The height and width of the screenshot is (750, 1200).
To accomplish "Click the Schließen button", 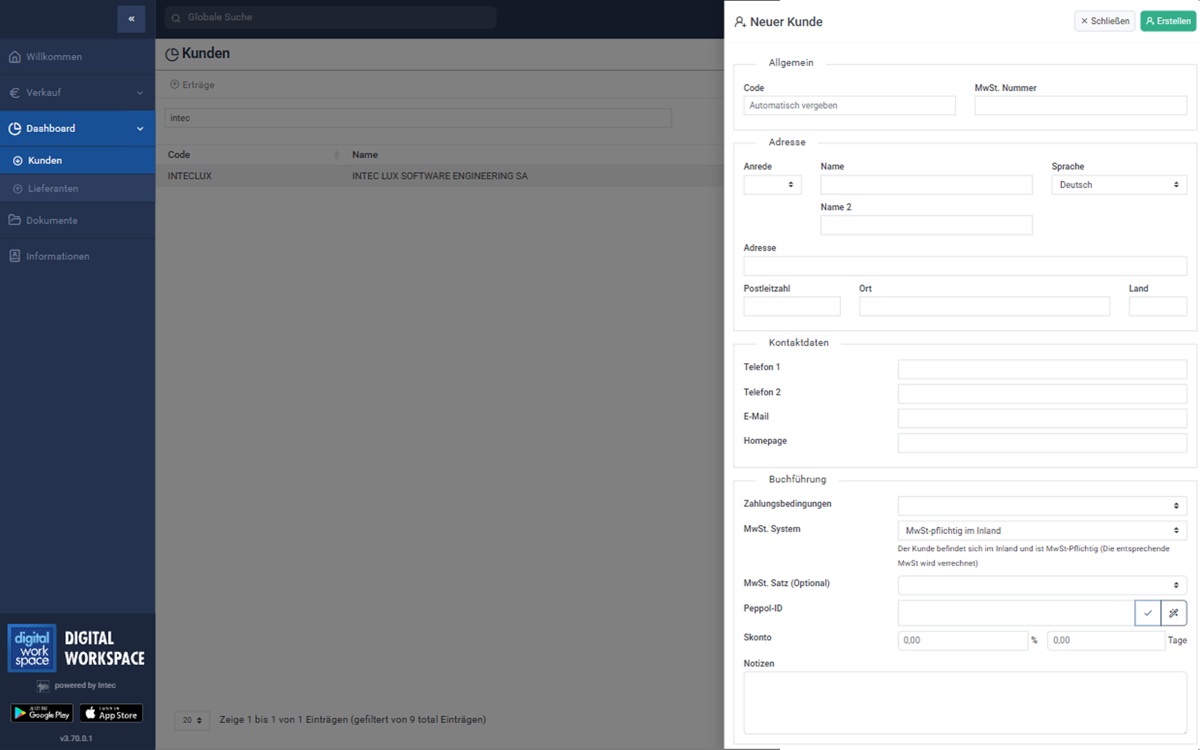I will coord(1104,21).
